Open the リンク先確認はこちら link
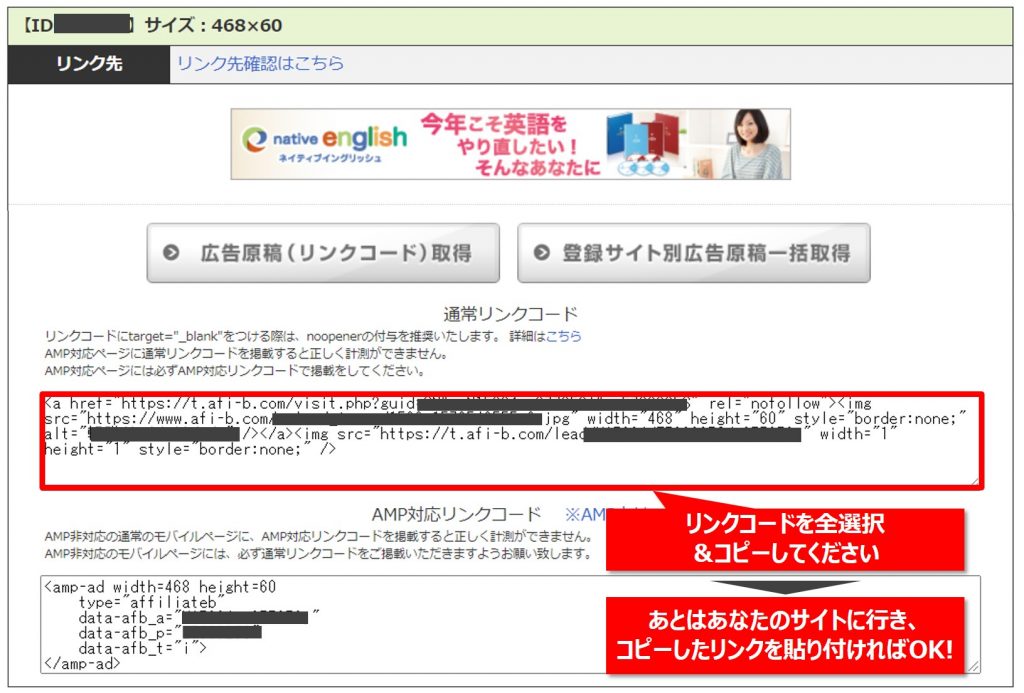 point(260,63)
